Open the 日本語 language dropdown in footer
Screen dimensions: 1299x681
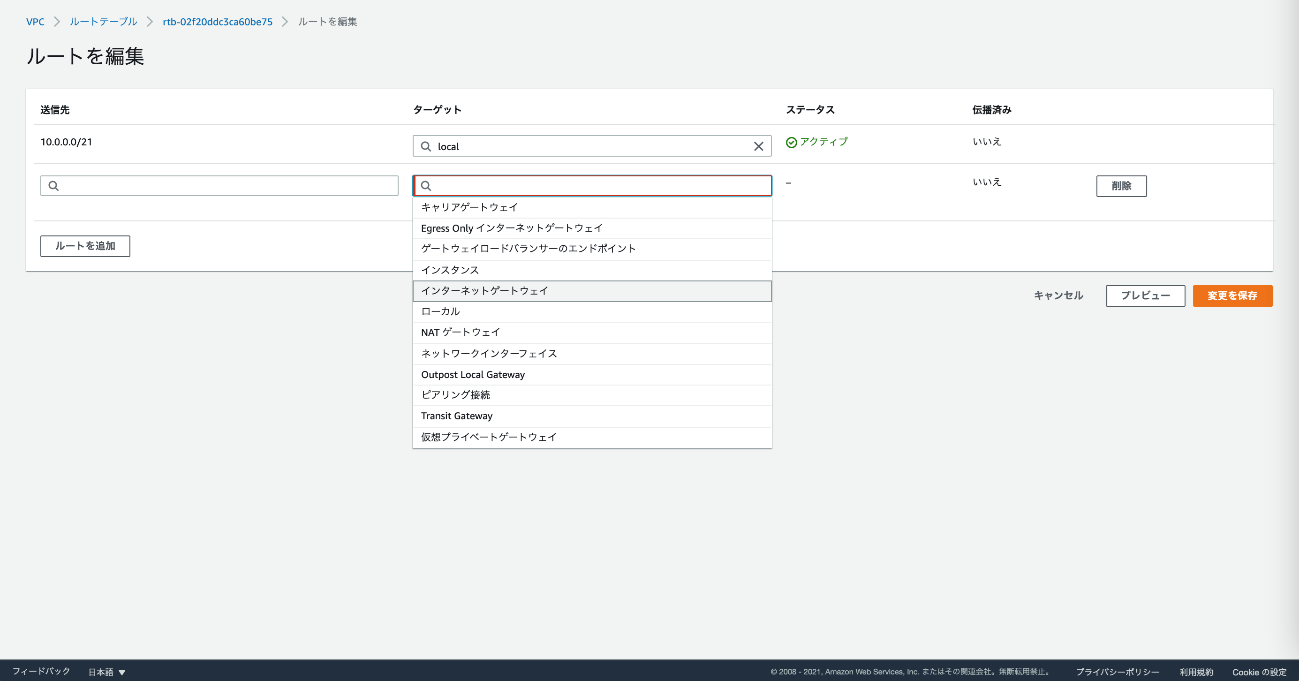click(x=107, y=672)
